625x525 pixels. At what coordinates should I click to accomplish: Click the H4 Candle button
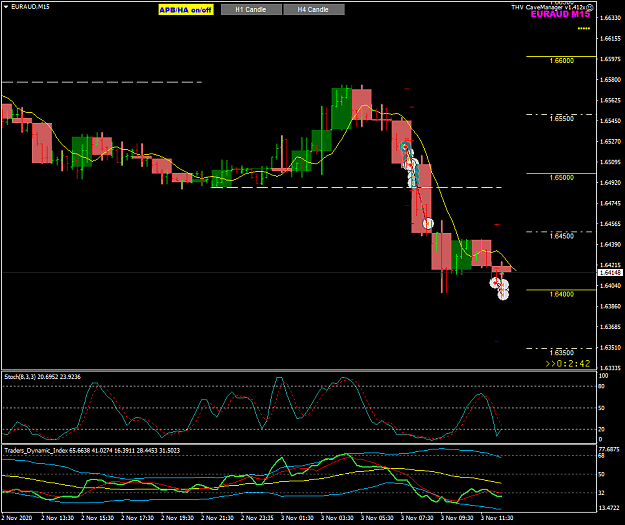314,10
